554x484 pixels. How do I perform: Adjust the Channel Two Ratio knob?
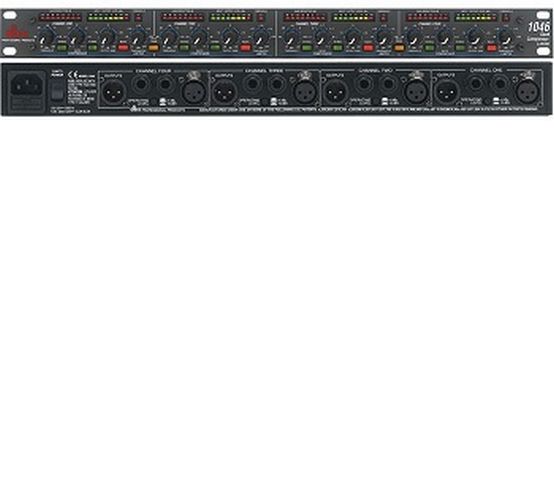pos(199,36)
